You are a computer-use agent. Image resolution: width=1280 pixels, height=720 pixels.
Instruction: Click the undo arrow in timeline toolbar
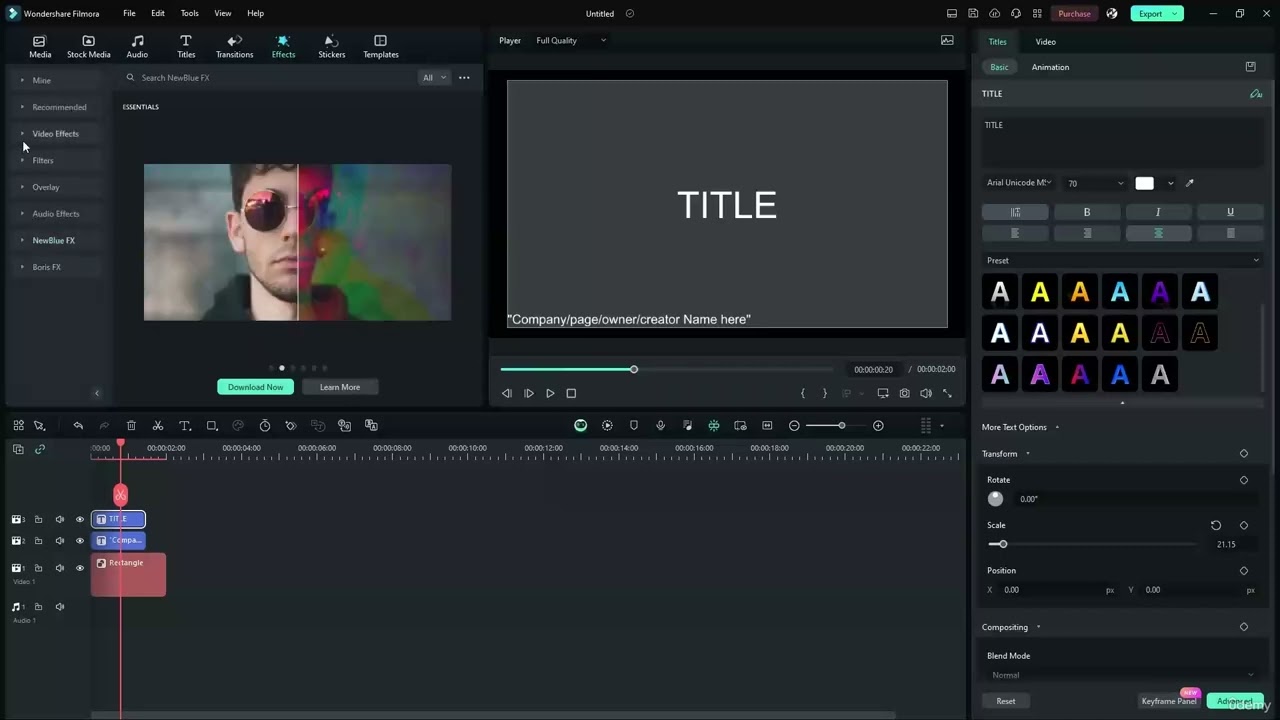(78, 426)
